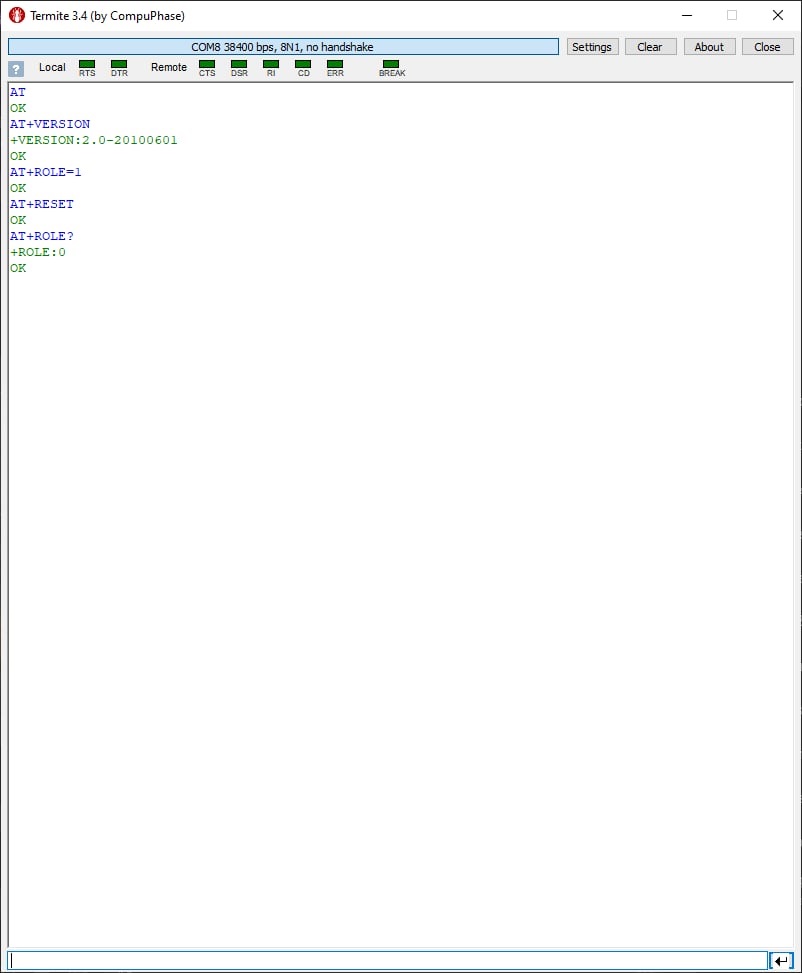Click the Termite app logo icon
Image resolution: width=802 pixels, height=973 pixels.
click(17, 16)
